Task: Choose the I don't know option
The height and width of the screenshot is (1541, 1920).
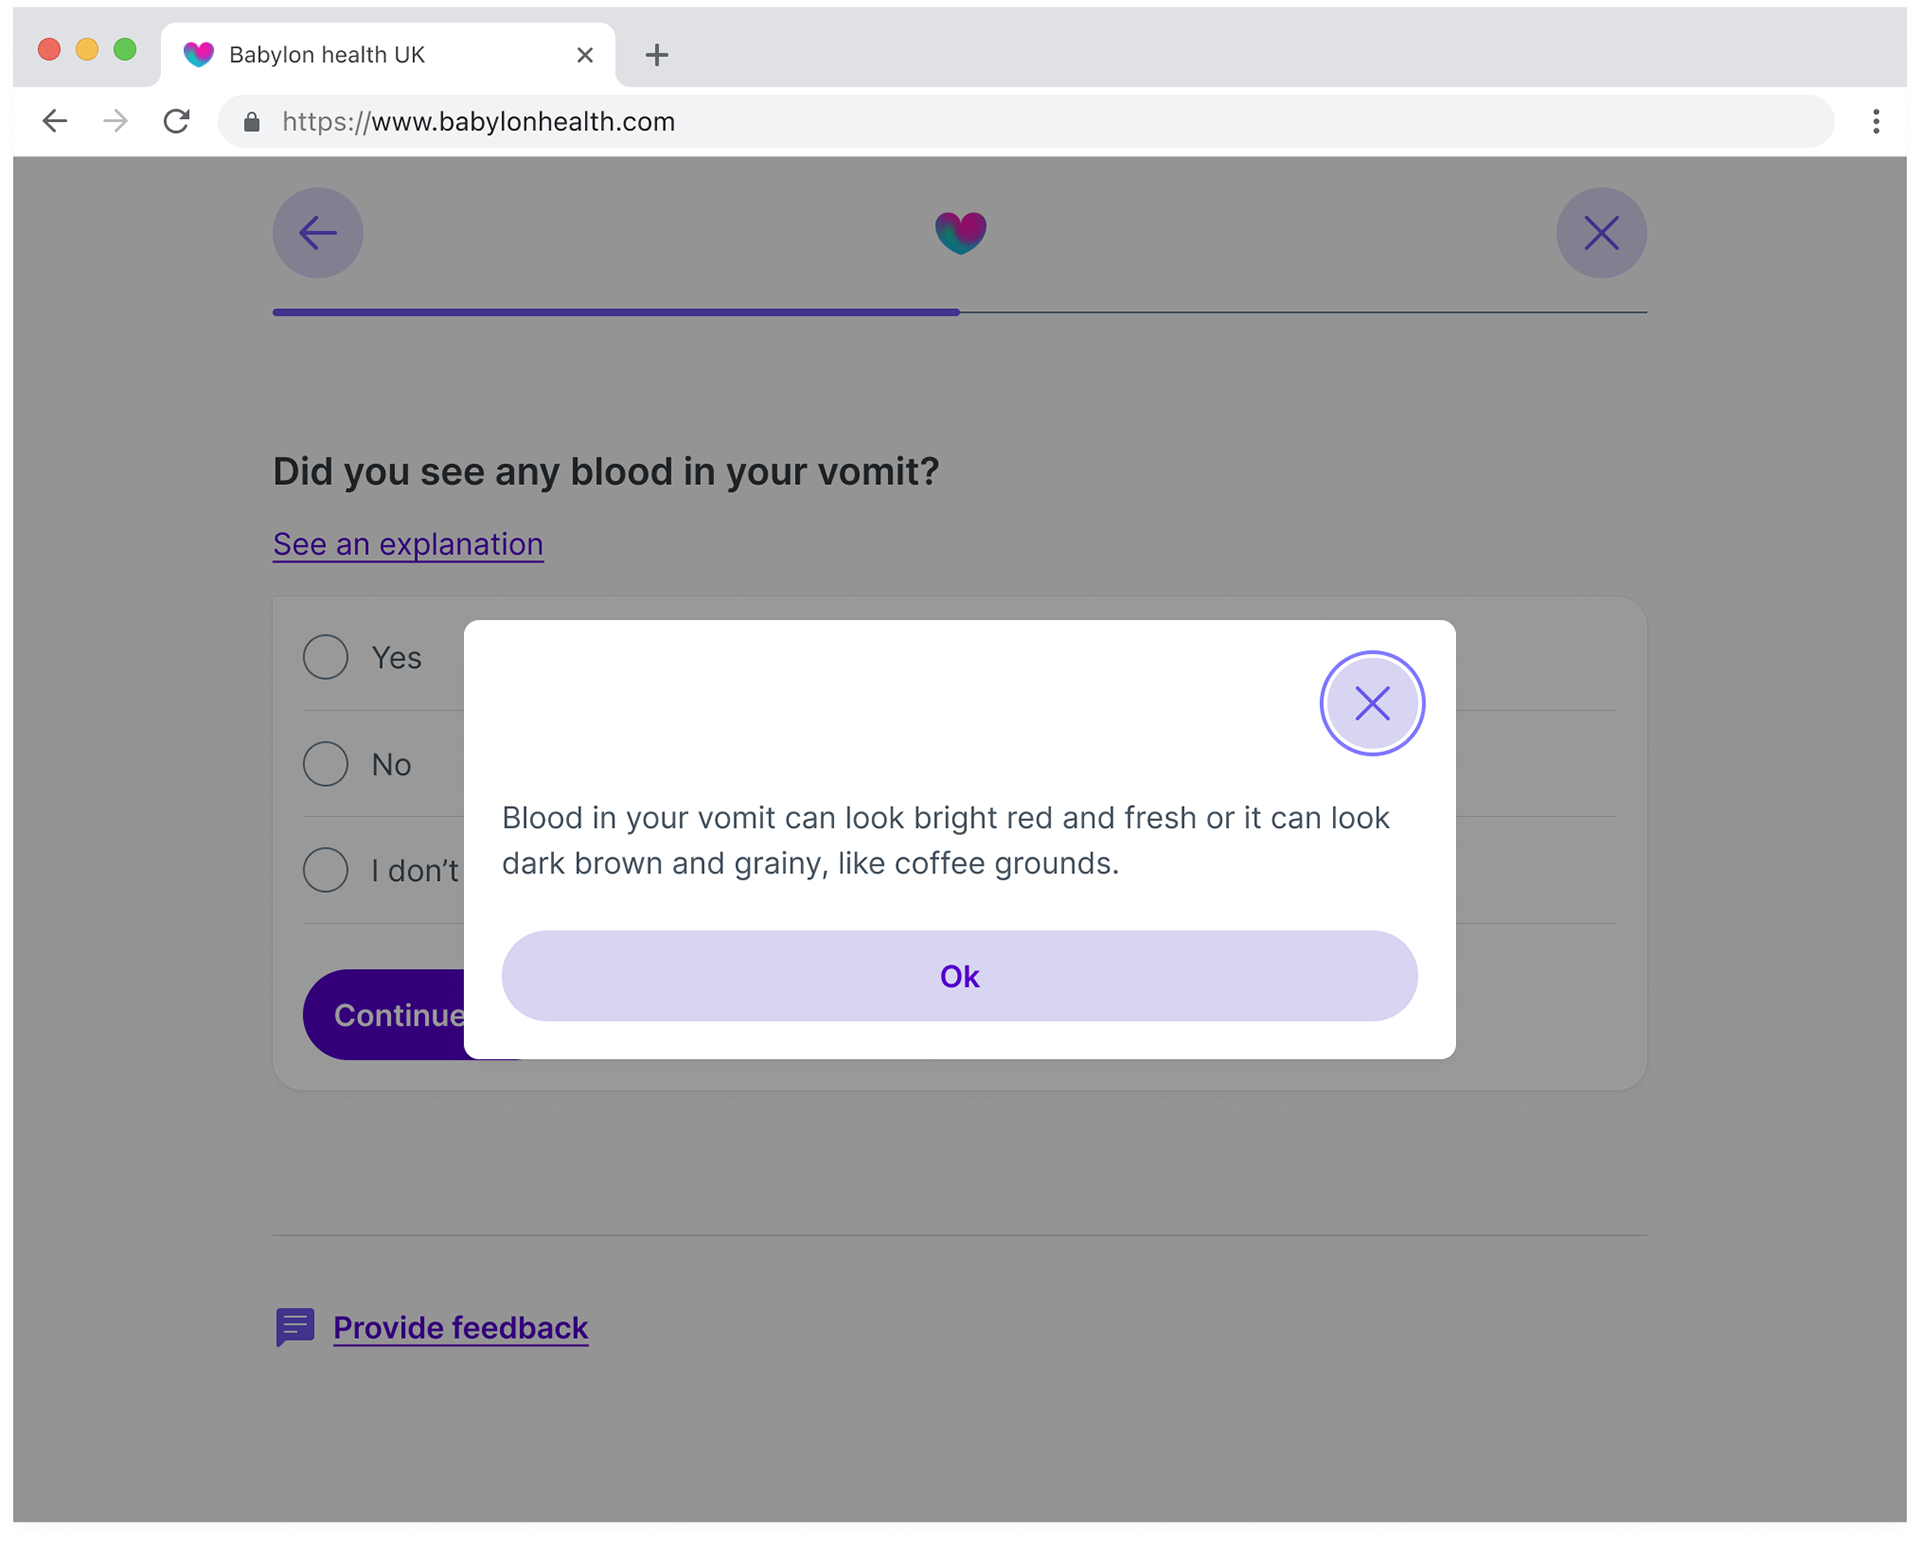Action: tap(324, 870)
